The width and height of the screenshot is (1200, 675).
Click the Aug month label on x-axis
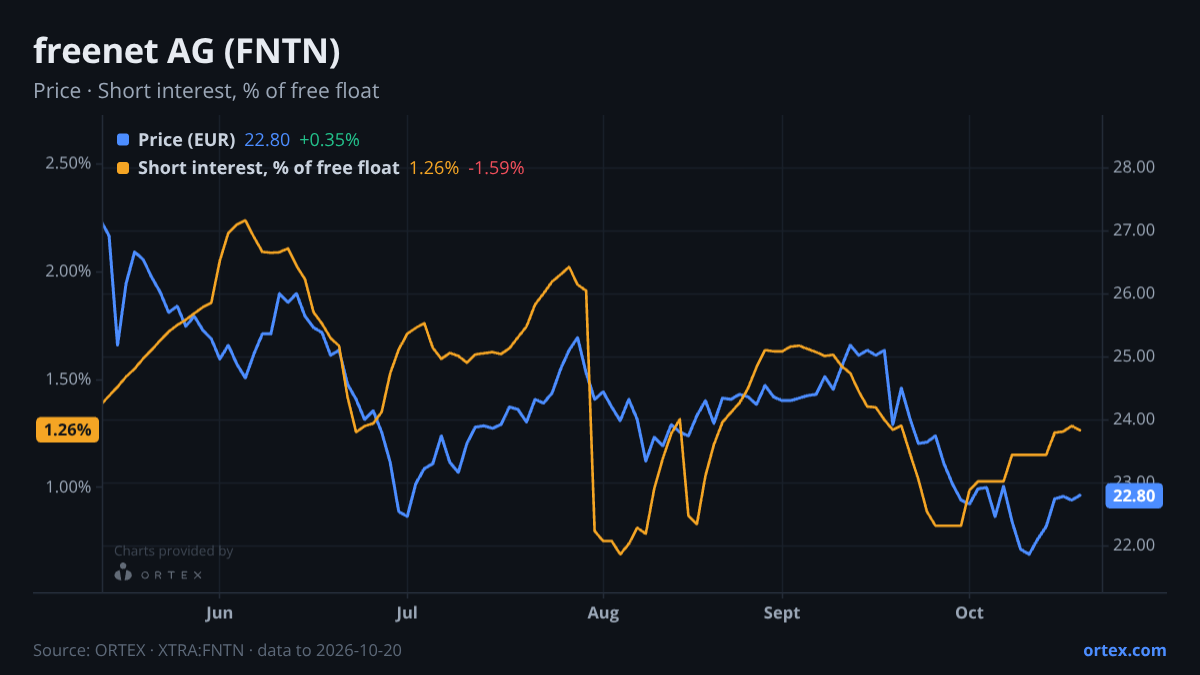pos(602,613)
